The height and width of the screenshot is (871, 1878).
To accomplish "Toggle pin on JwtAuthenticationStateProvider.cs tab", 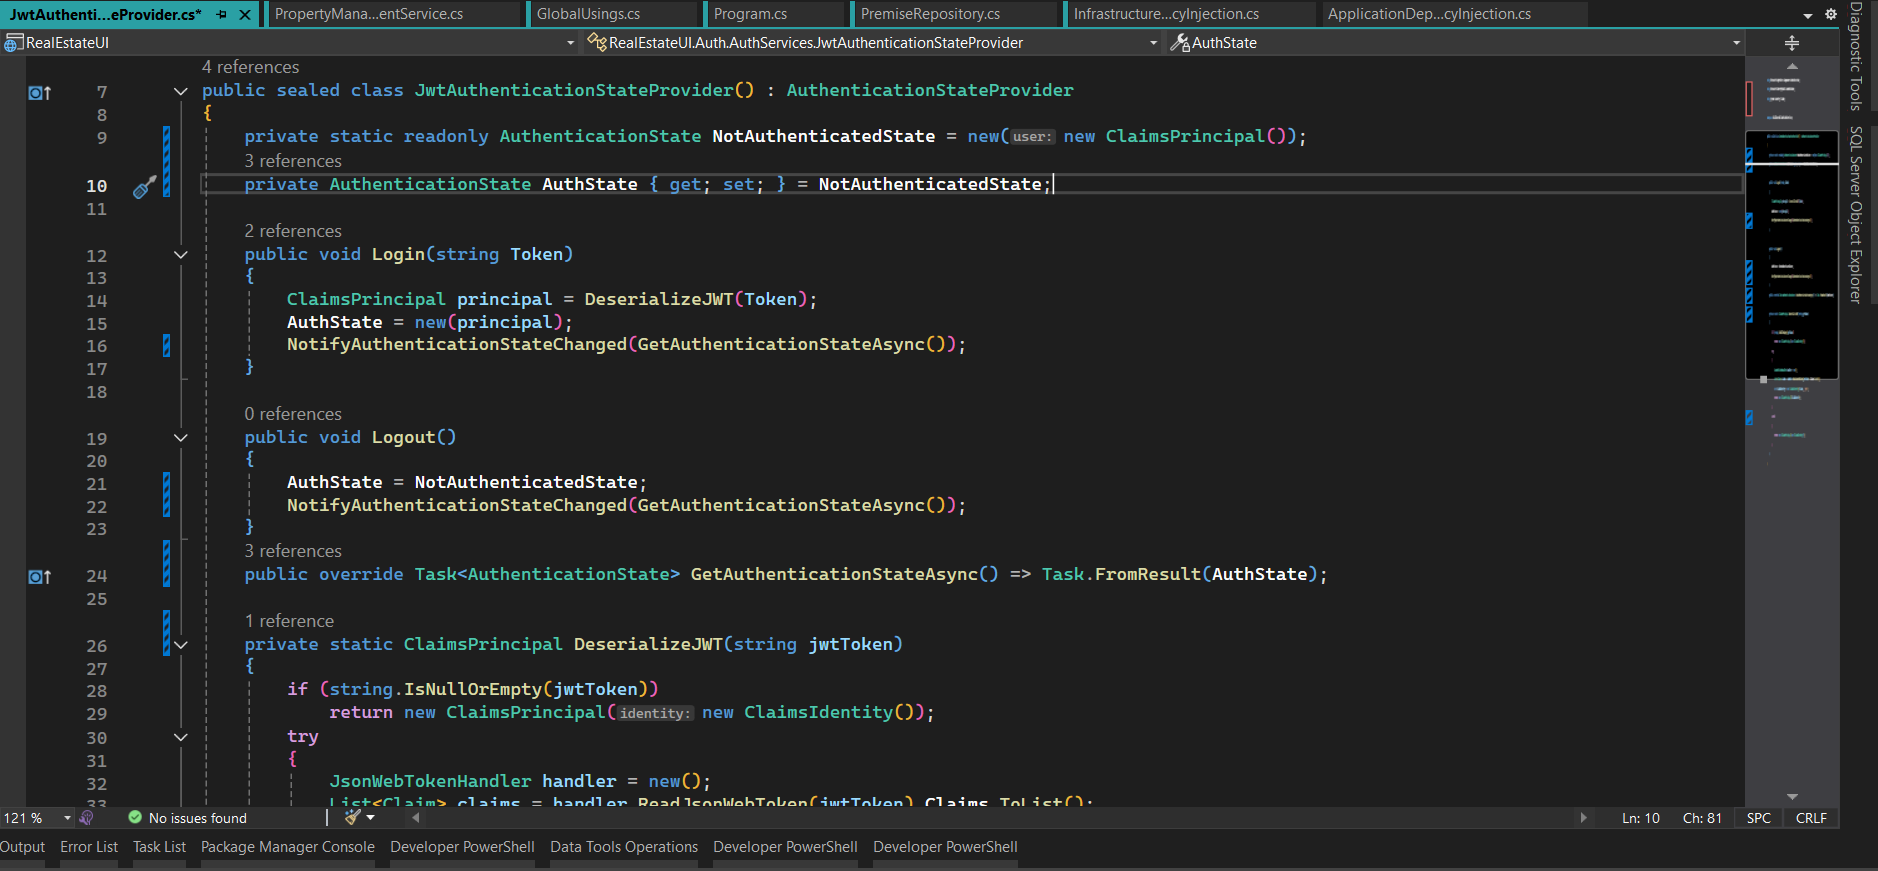I will click(221, 15).
